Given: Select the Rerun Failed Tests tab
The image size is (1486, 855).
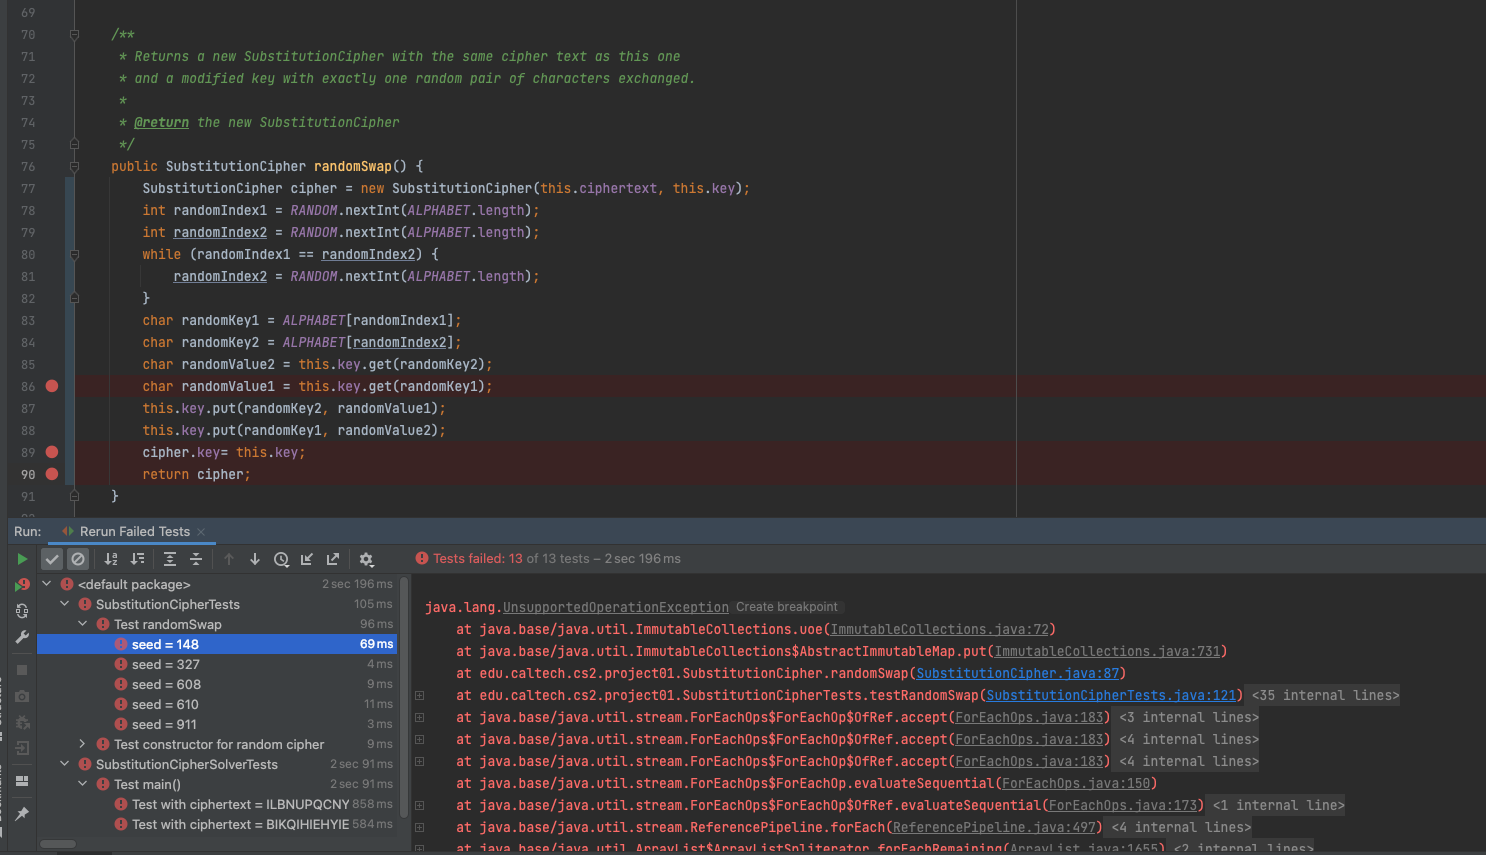Looking at the screenshot, I should tap(134, 532).
